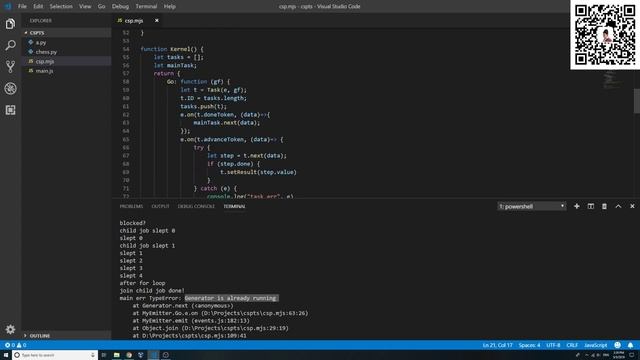Open the Search view in activity bar

click(10, 45)
